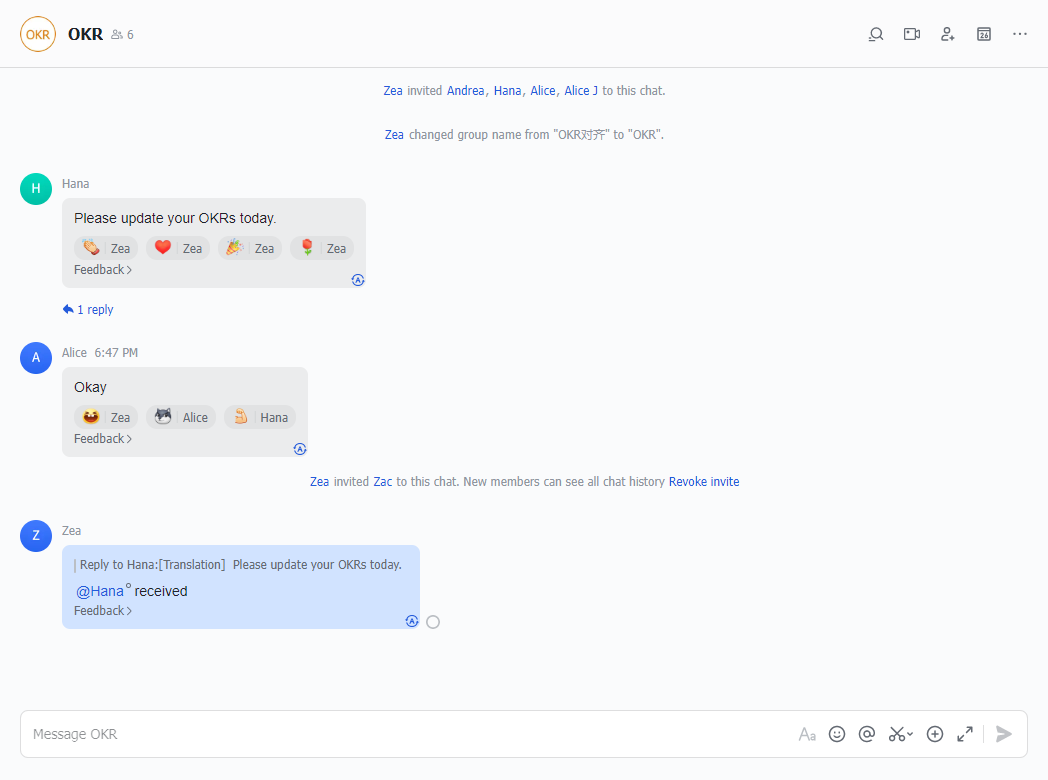Viewport: 1048px width, 780px height.
Task: Add new members to the chat
Action: pyautogui.click(x=947, y=33)
